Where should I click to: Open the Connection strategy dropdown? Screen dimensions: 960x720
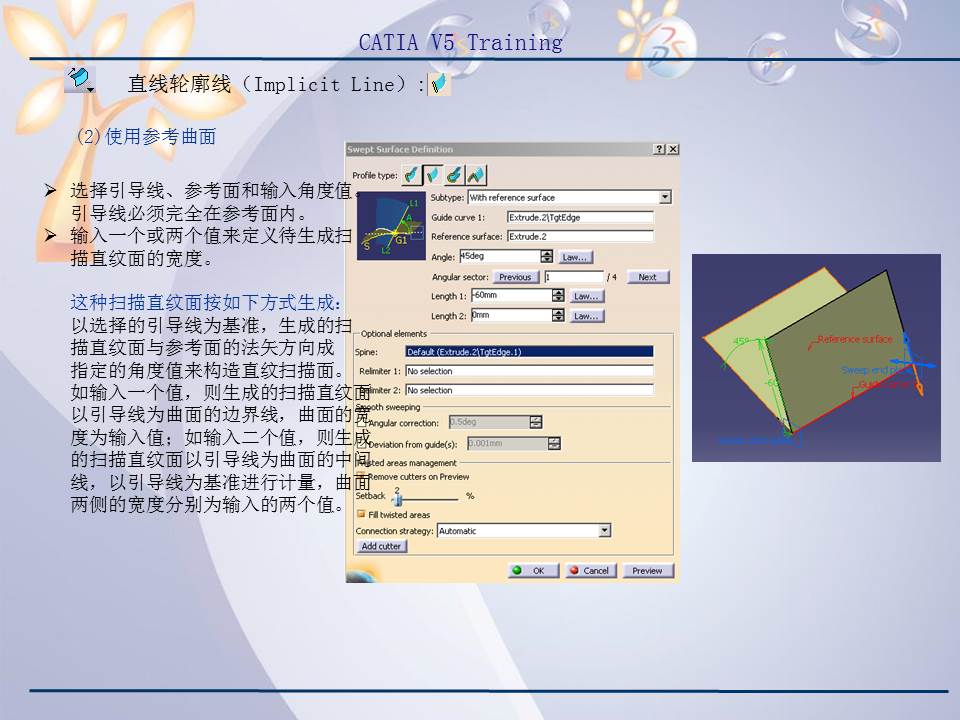coord(603,531)
